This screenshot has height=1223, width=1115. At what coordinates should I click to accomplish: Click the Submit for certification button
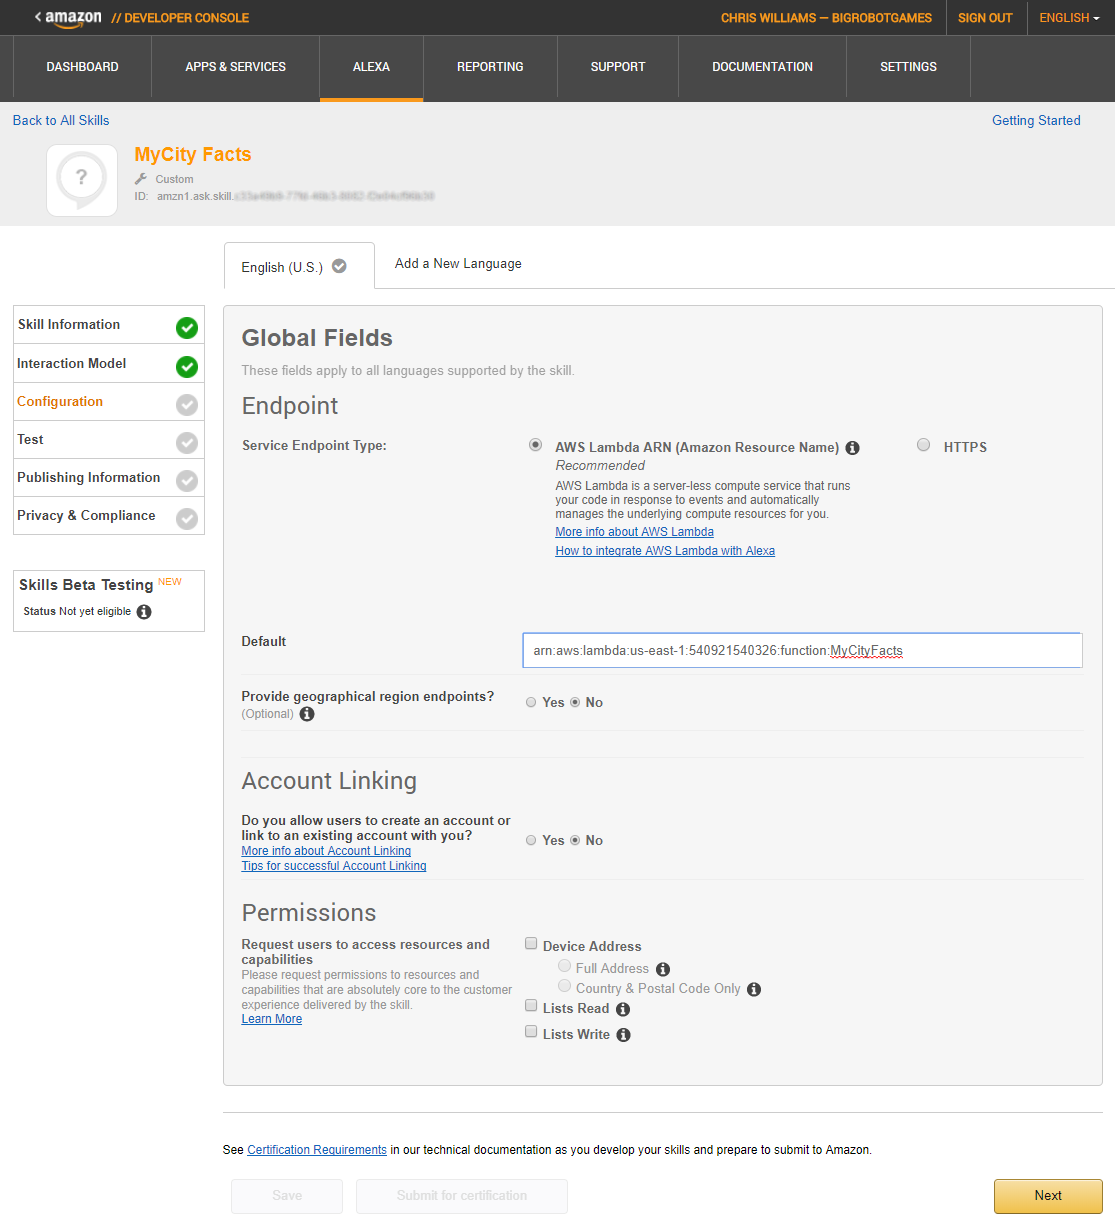(462, 1196)
